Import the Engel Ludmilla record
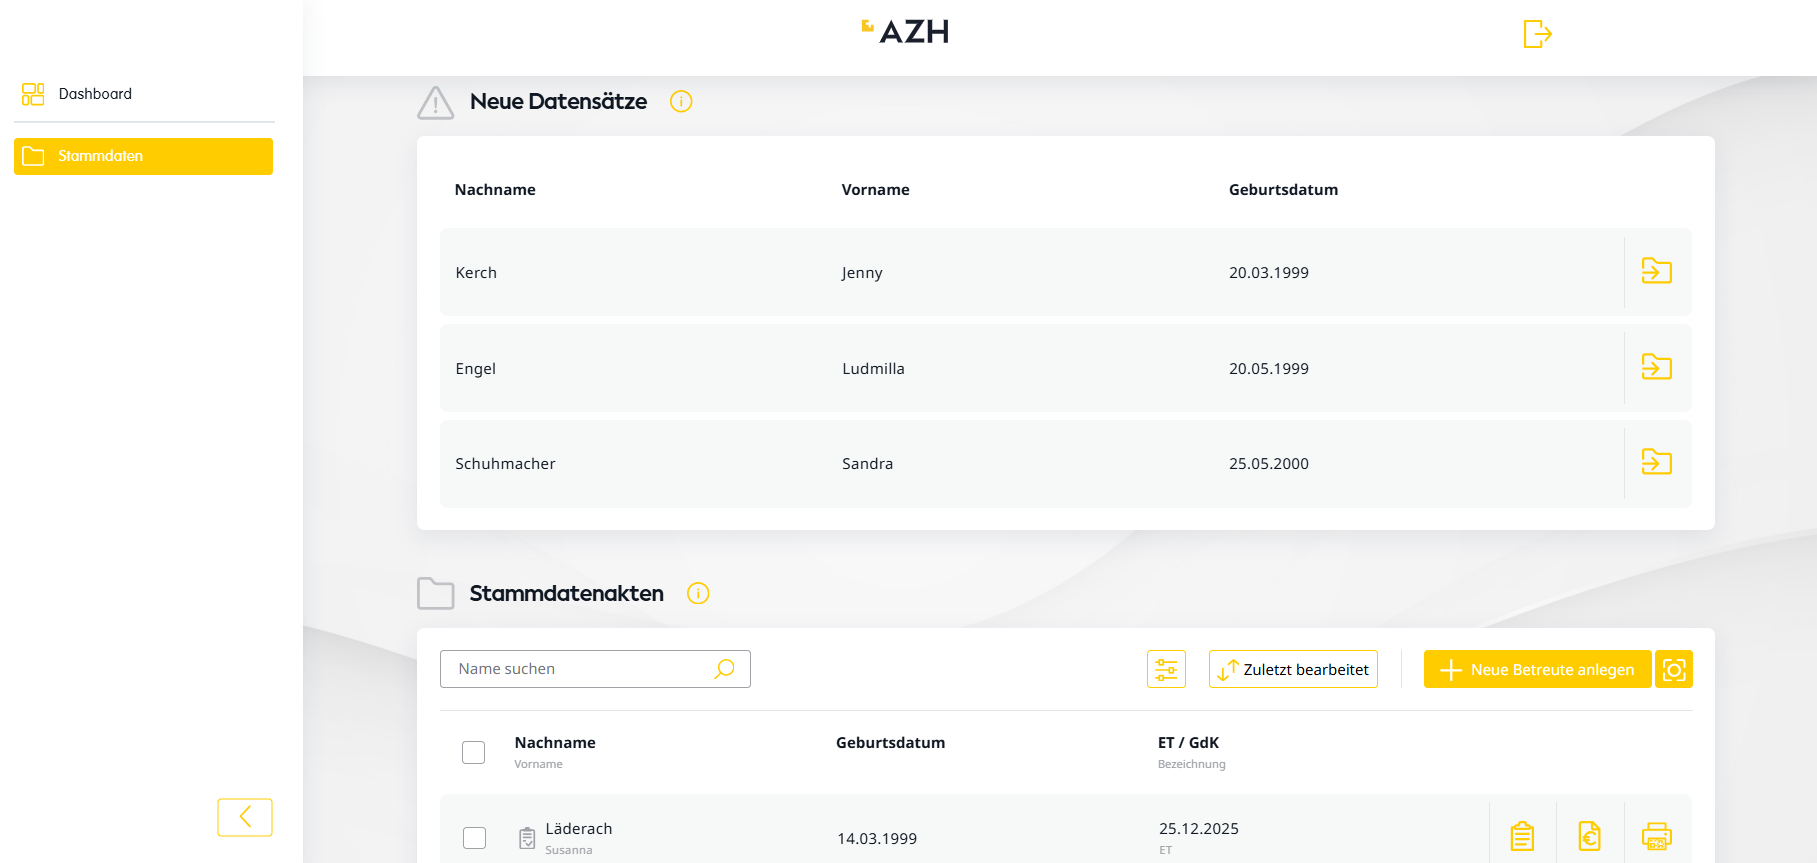Screen dimensions: 1817x863 coord(1656,367)
